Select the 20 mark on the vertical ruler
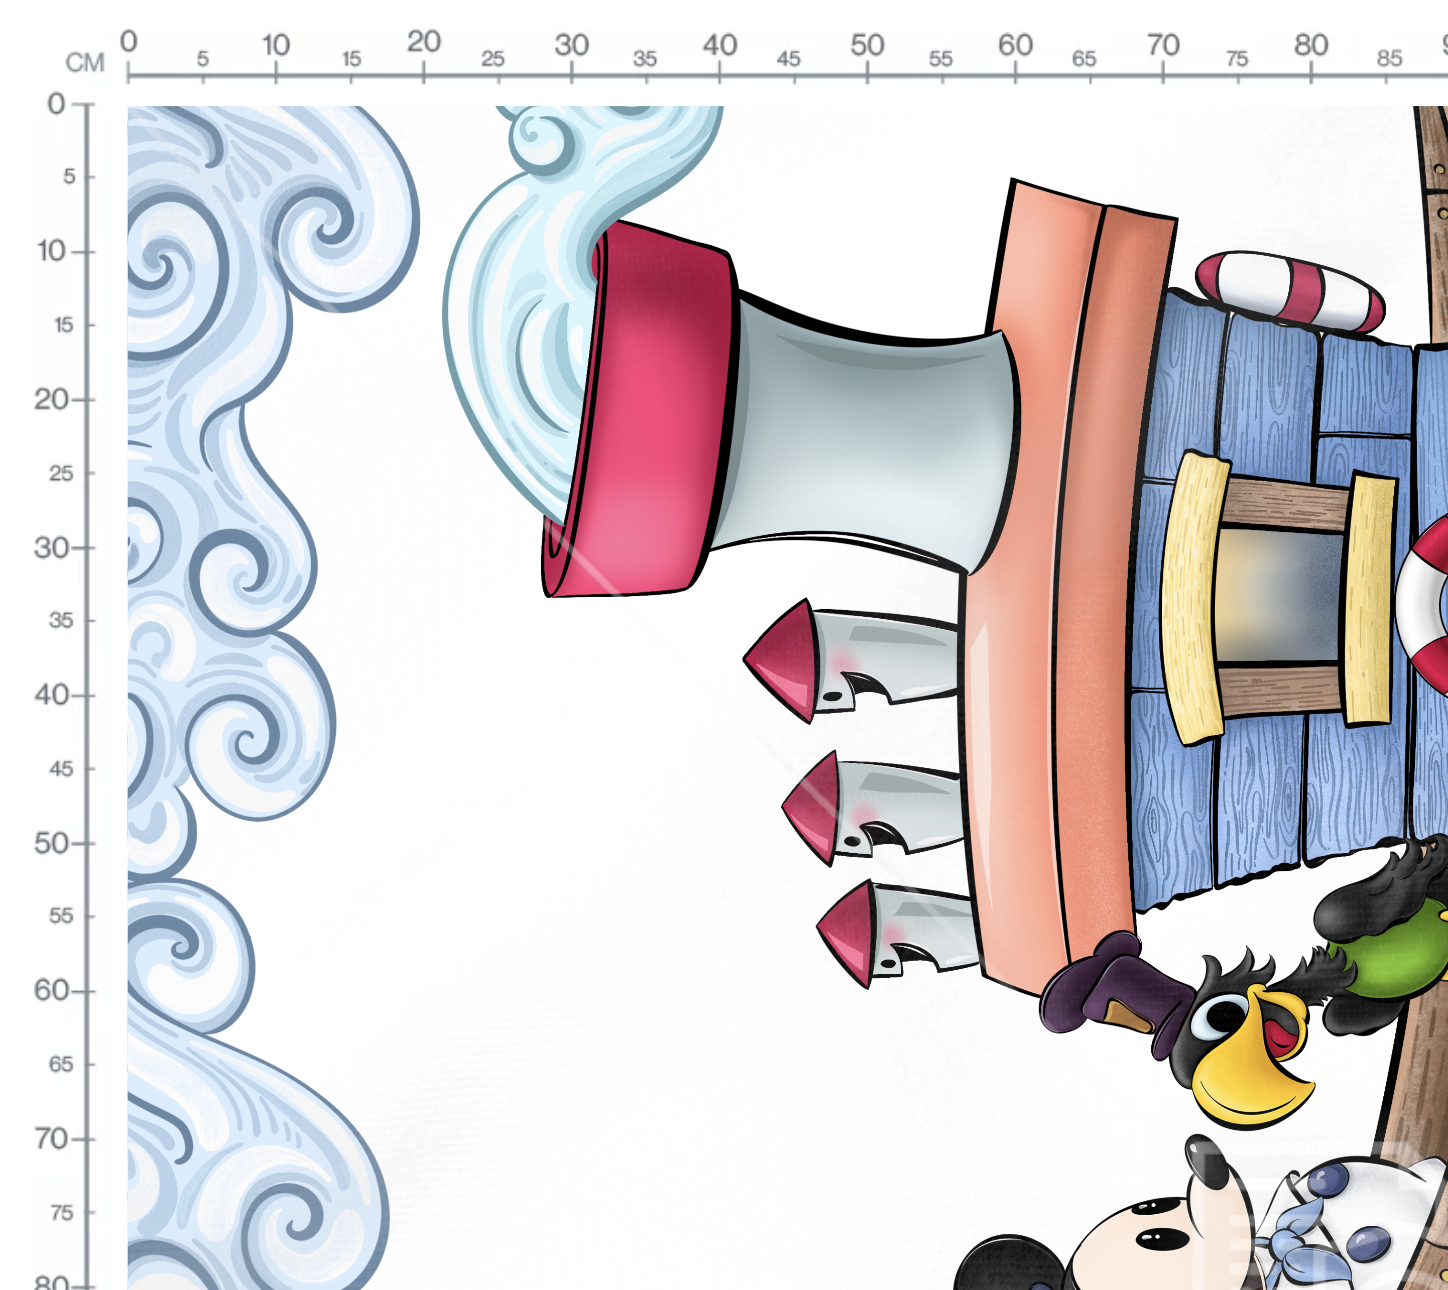The width and height of the screenshot is (1448, 1290). 51,399
